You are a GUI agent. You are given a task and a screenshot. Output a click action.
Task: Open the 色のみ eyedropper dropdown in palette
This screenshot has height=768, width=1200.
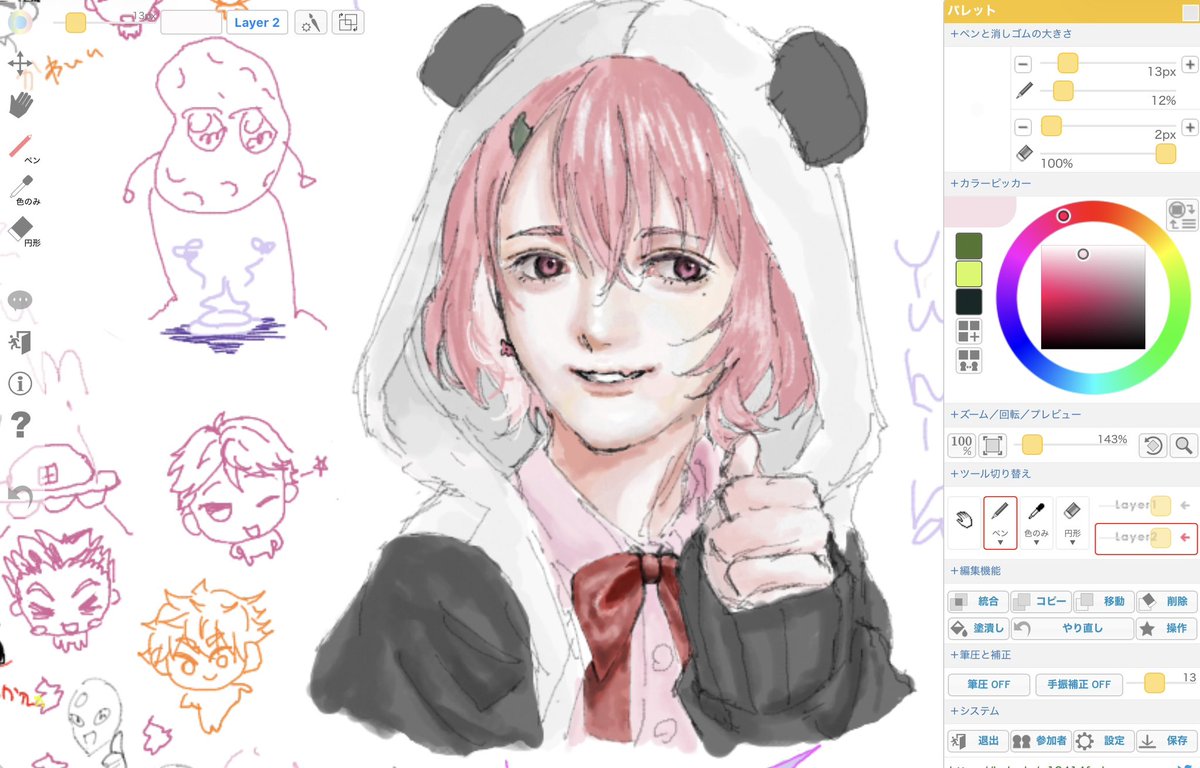click(x=1037, y=522)
